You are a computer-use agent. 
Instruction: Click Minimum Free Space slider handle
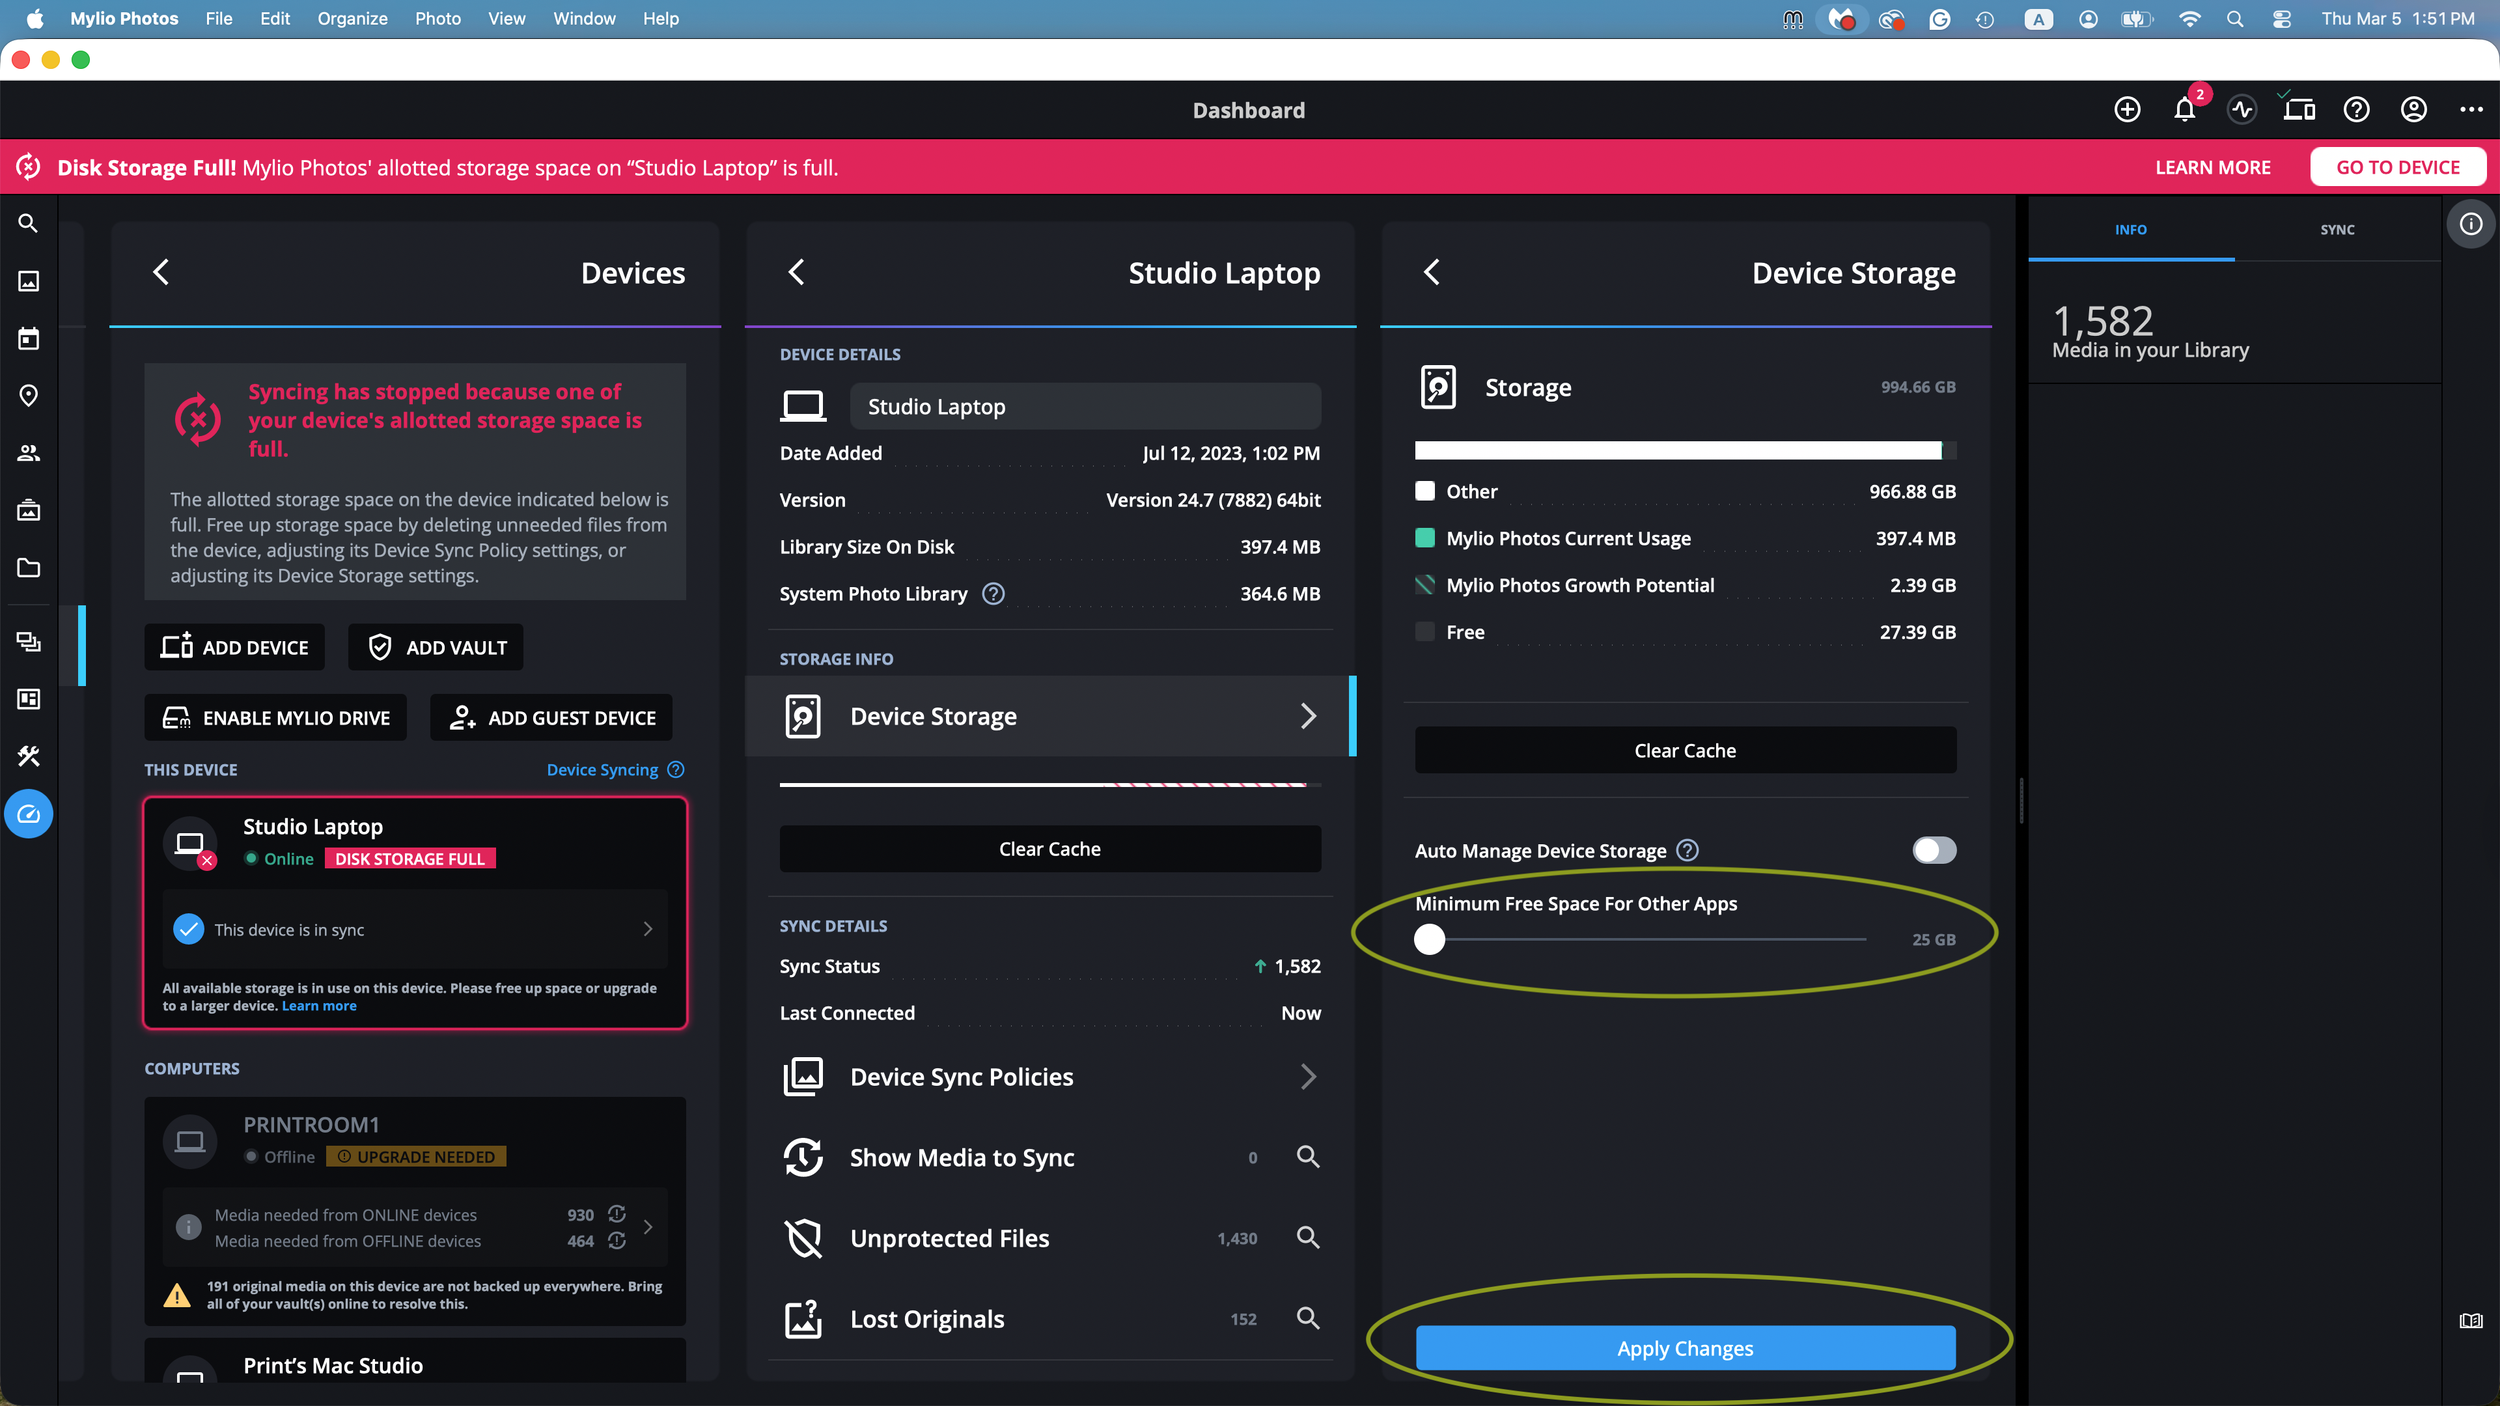[1430, 939]
